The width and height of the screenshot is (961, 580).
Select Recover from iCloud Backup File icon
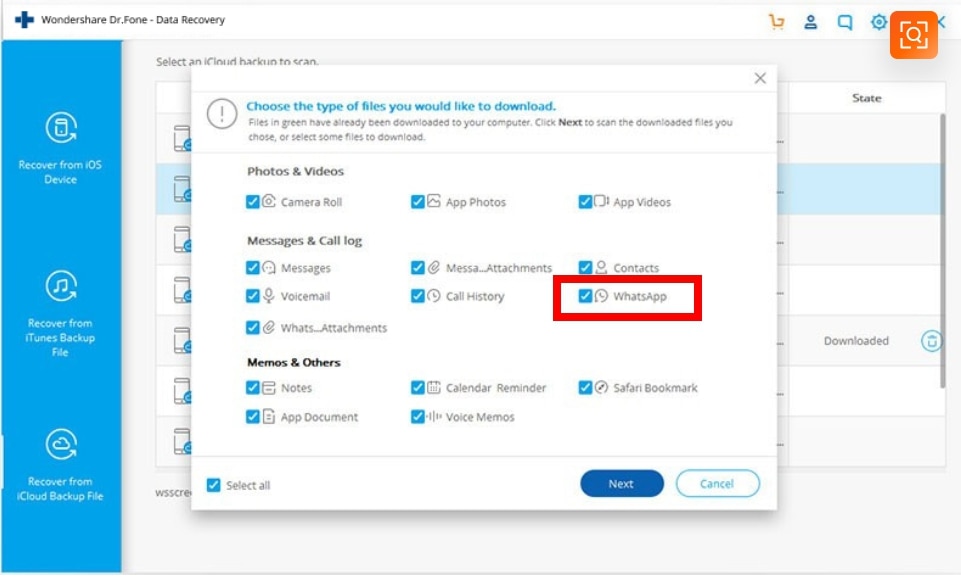[x=61, y=444]
